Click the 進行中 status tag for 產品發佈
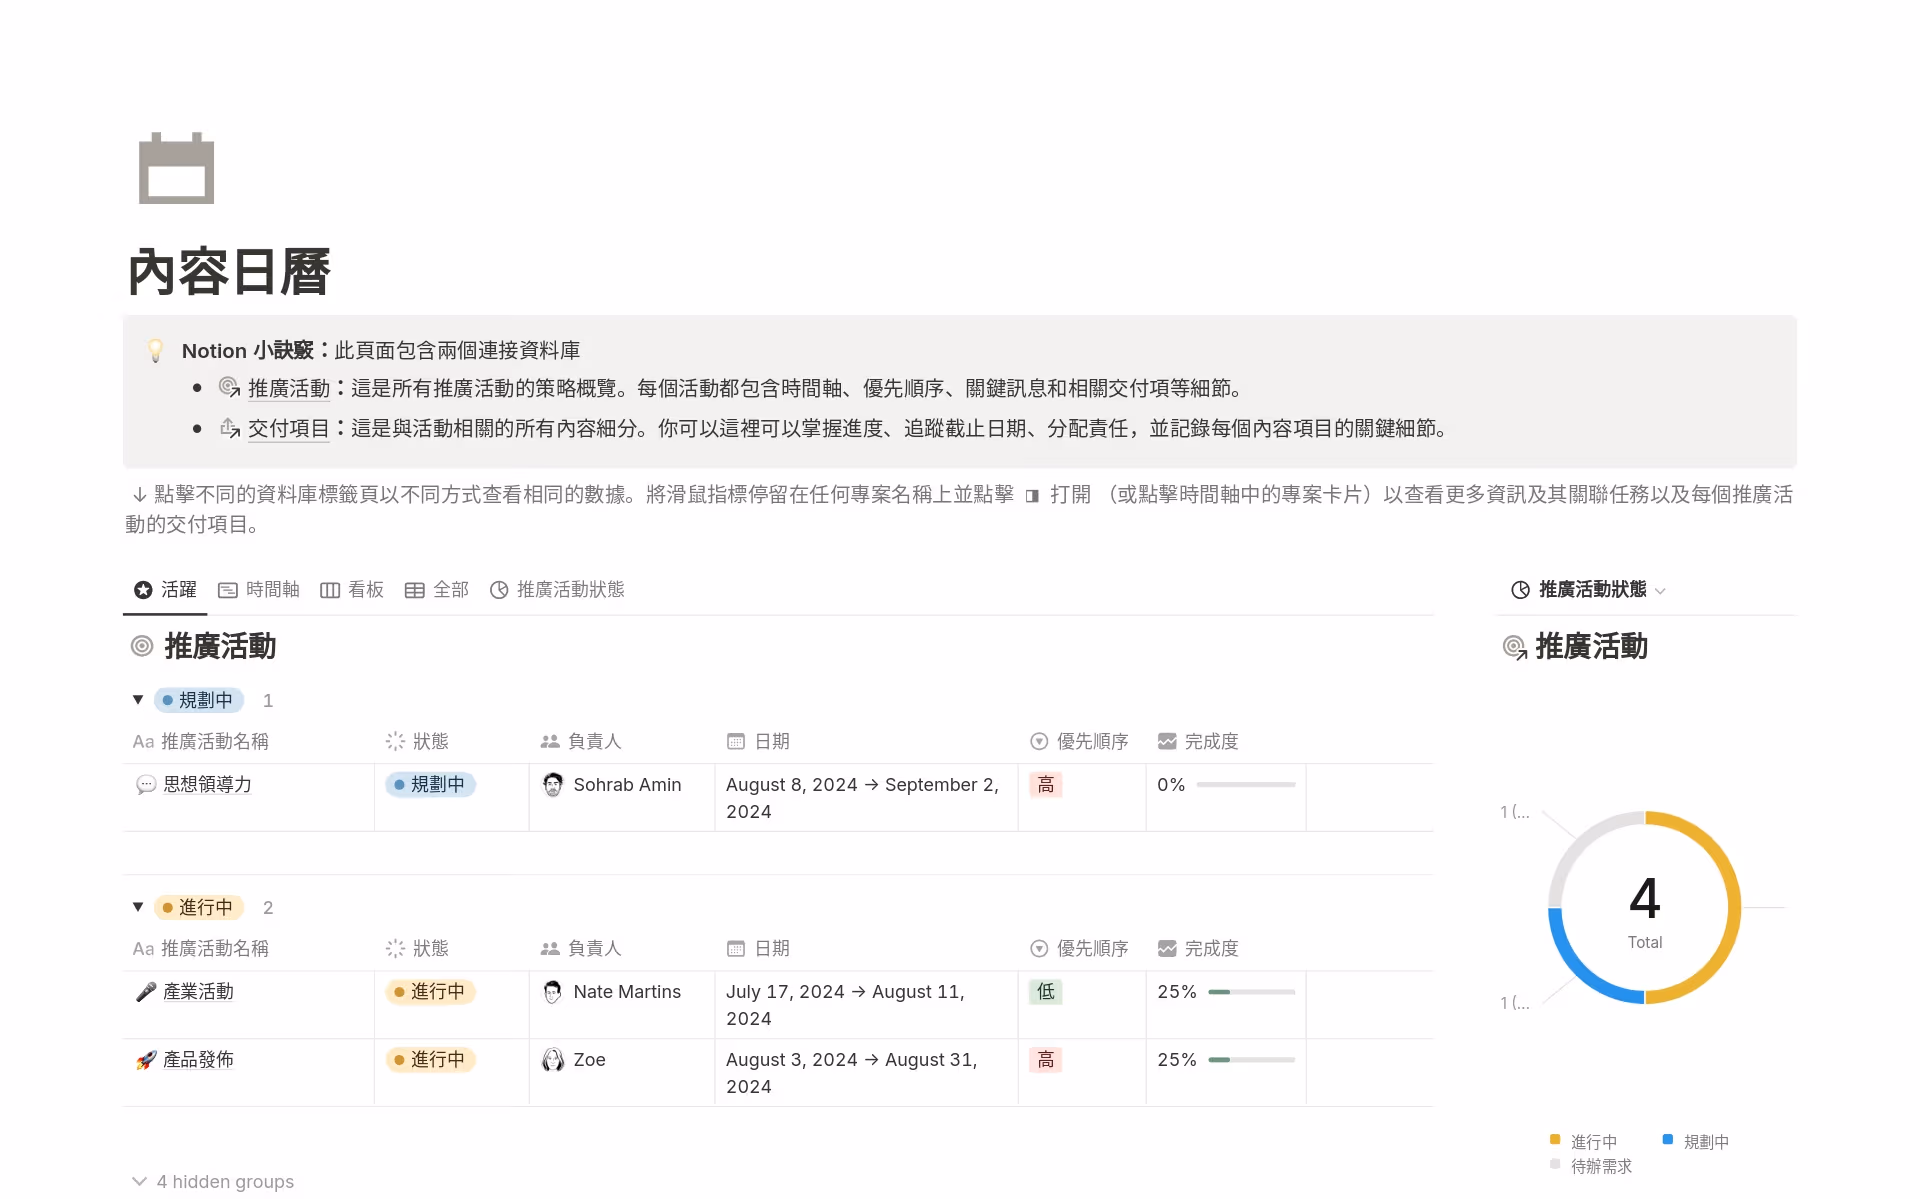Image resolution: width=1920 pixels, height=1199 pixels. point(430,1060)
